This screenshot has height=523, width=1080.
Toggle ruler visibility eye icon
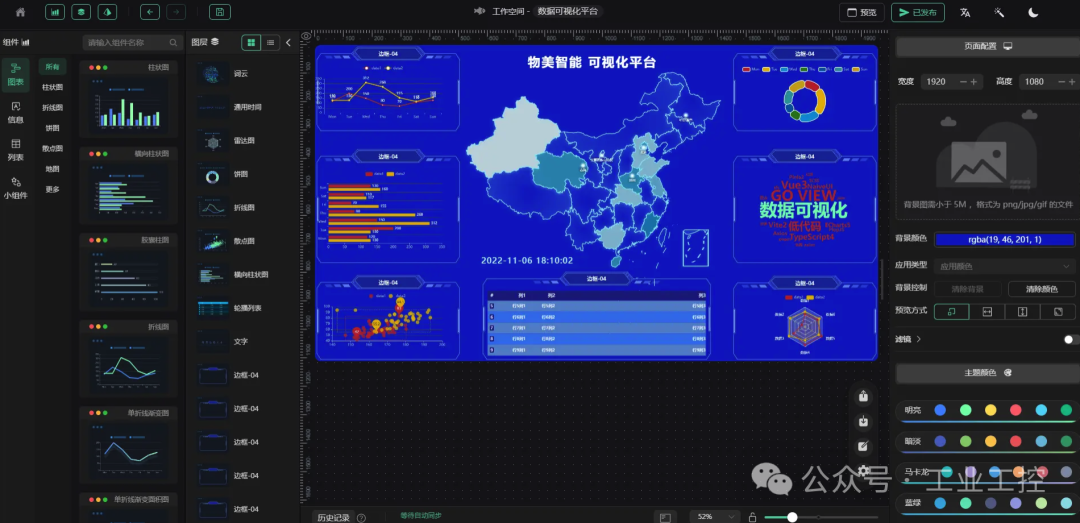(307, 36)
